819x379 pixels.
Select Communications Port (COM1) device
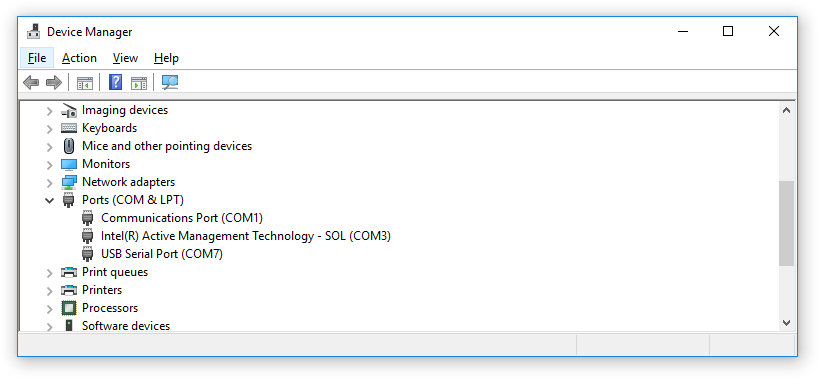click(182, 218)
